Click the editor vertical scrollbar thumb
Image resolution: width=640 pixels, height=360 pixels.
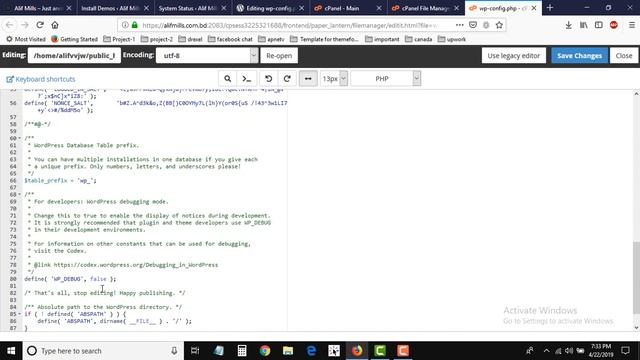636,278
